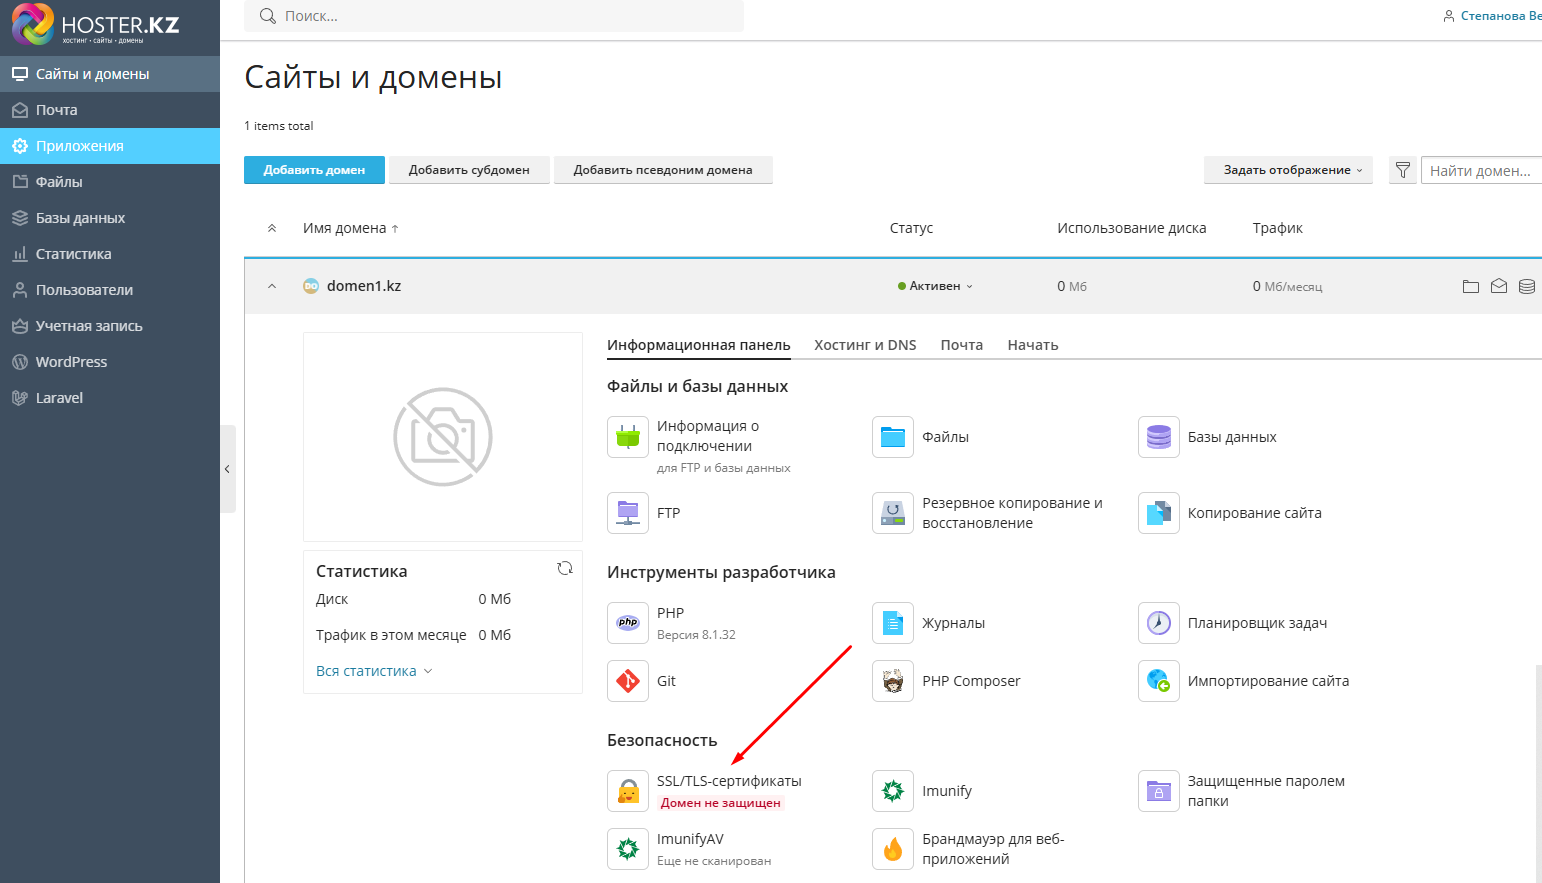
Task: Collapse the left sidebar with the arrow handle
Action: pyautogui.click(x=227, y=469)
